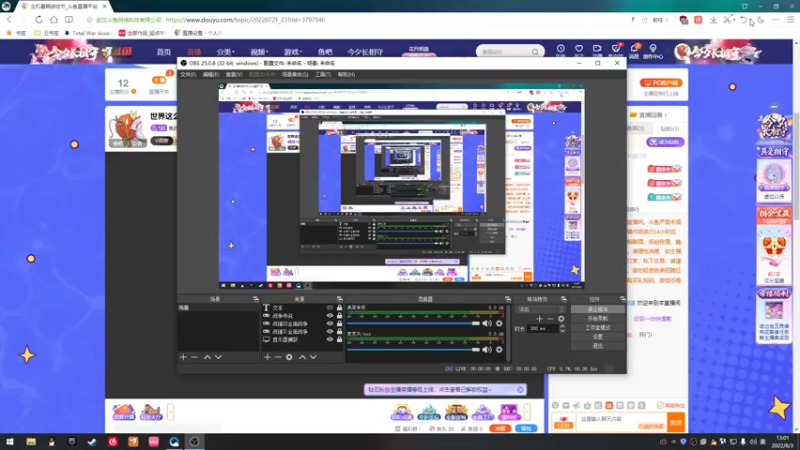The height and width of the screenshot is (450, 800).
Task: Increase transition duration with stepper arrow
Action: (x=562, y=327)
